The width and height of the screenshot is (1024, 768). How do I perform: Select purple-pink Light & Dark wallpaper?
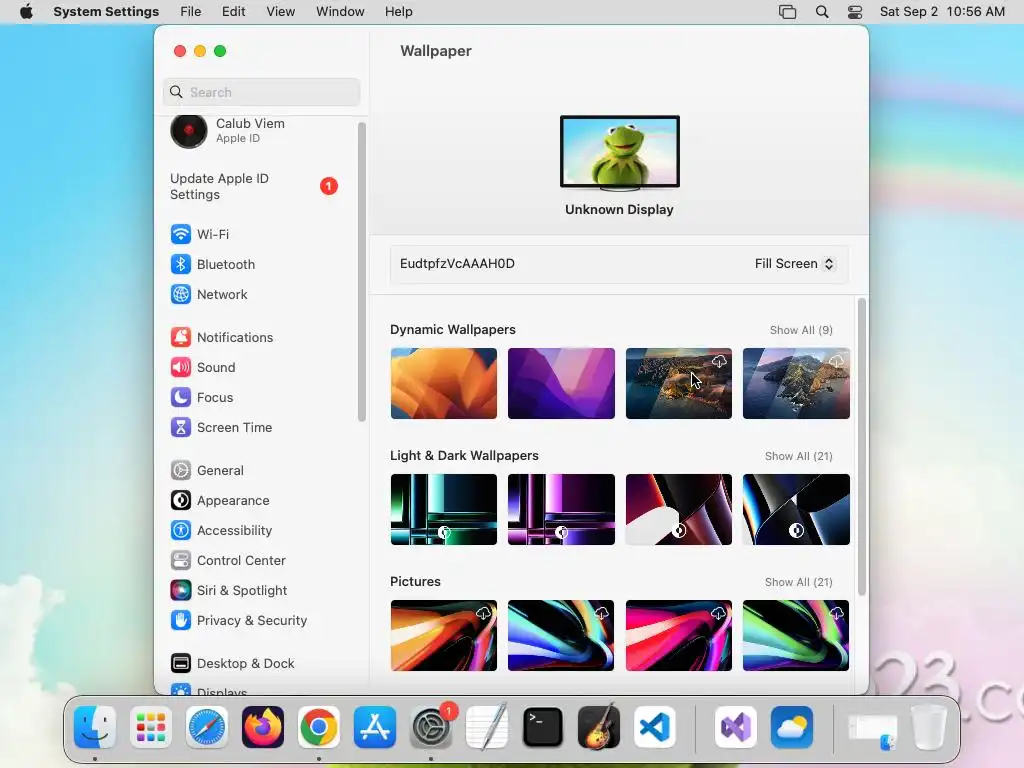coord(561,509)
